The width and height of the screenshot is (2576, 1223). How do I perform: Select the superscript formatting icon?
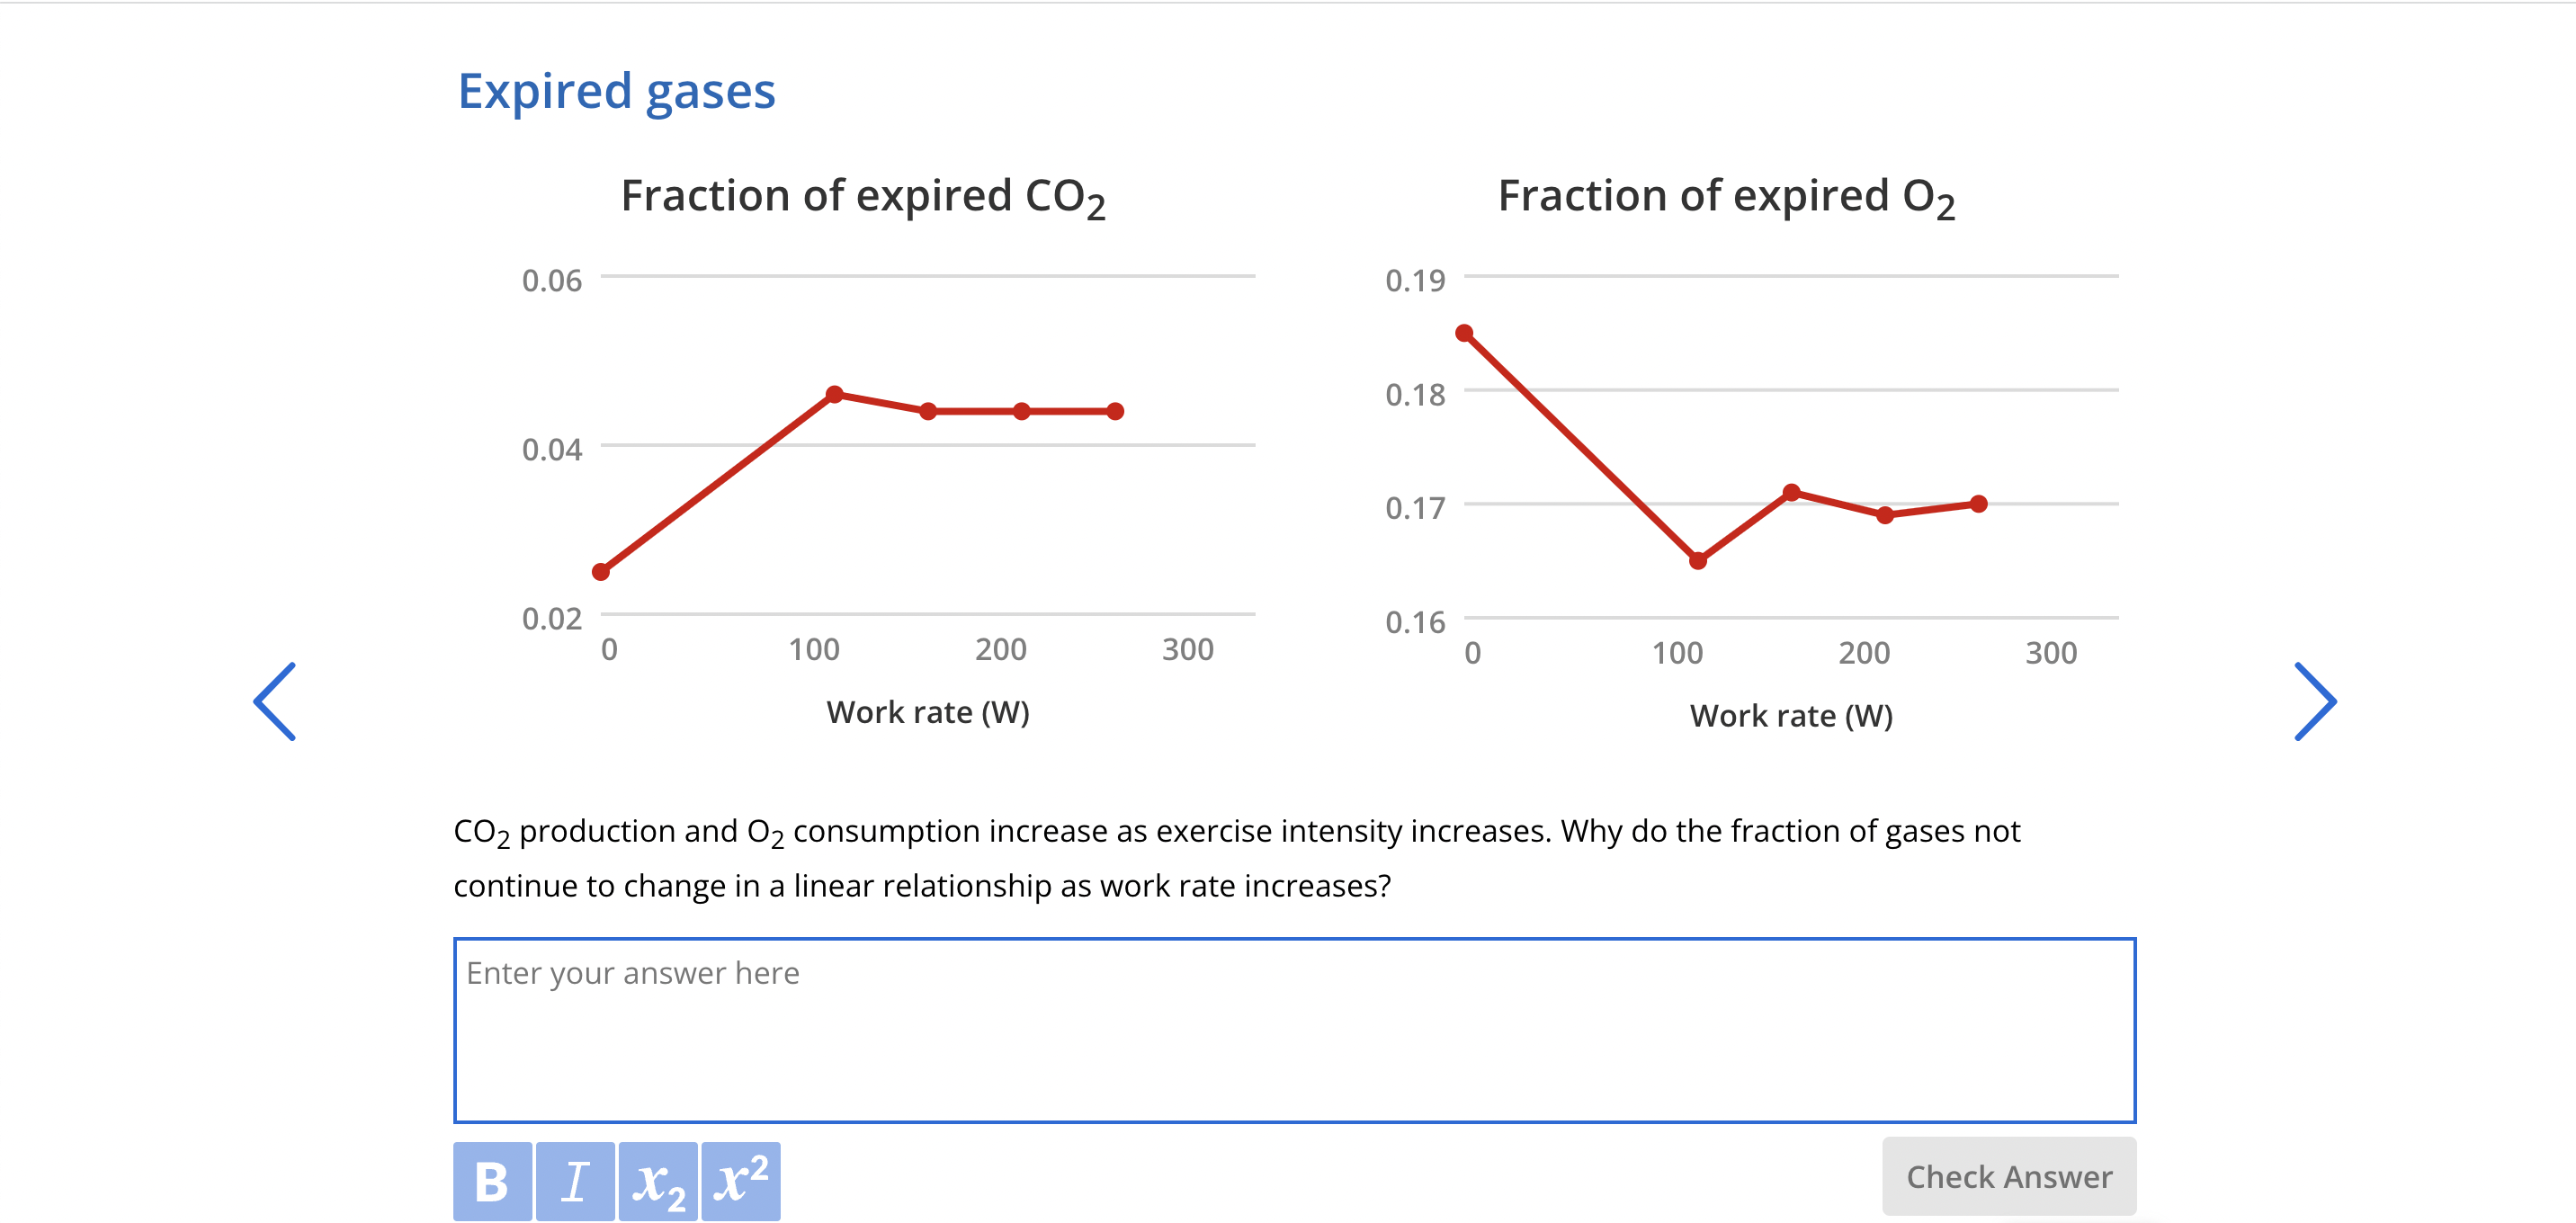pos(738,1181)
